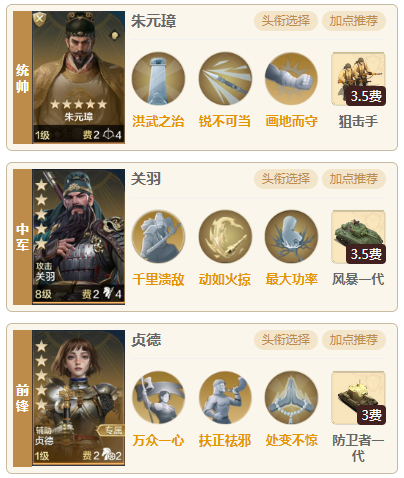Screen dimensions: 404x478
Task: Select the 扶正祛邪 horn skill icon
Action: click(x=225, y=397)
